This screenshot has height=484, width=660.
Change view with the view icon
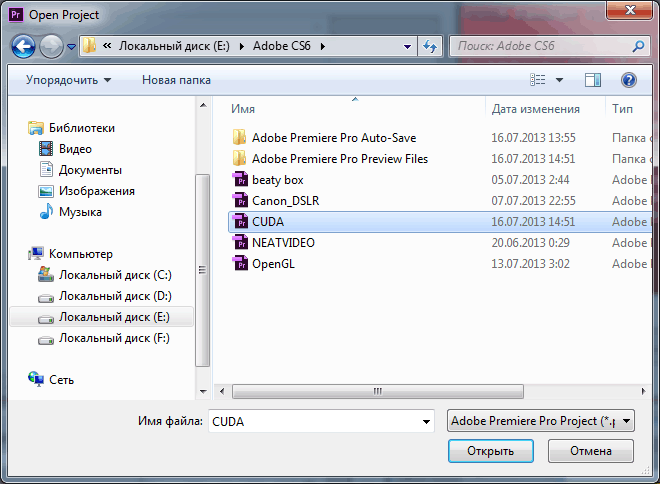538,80
